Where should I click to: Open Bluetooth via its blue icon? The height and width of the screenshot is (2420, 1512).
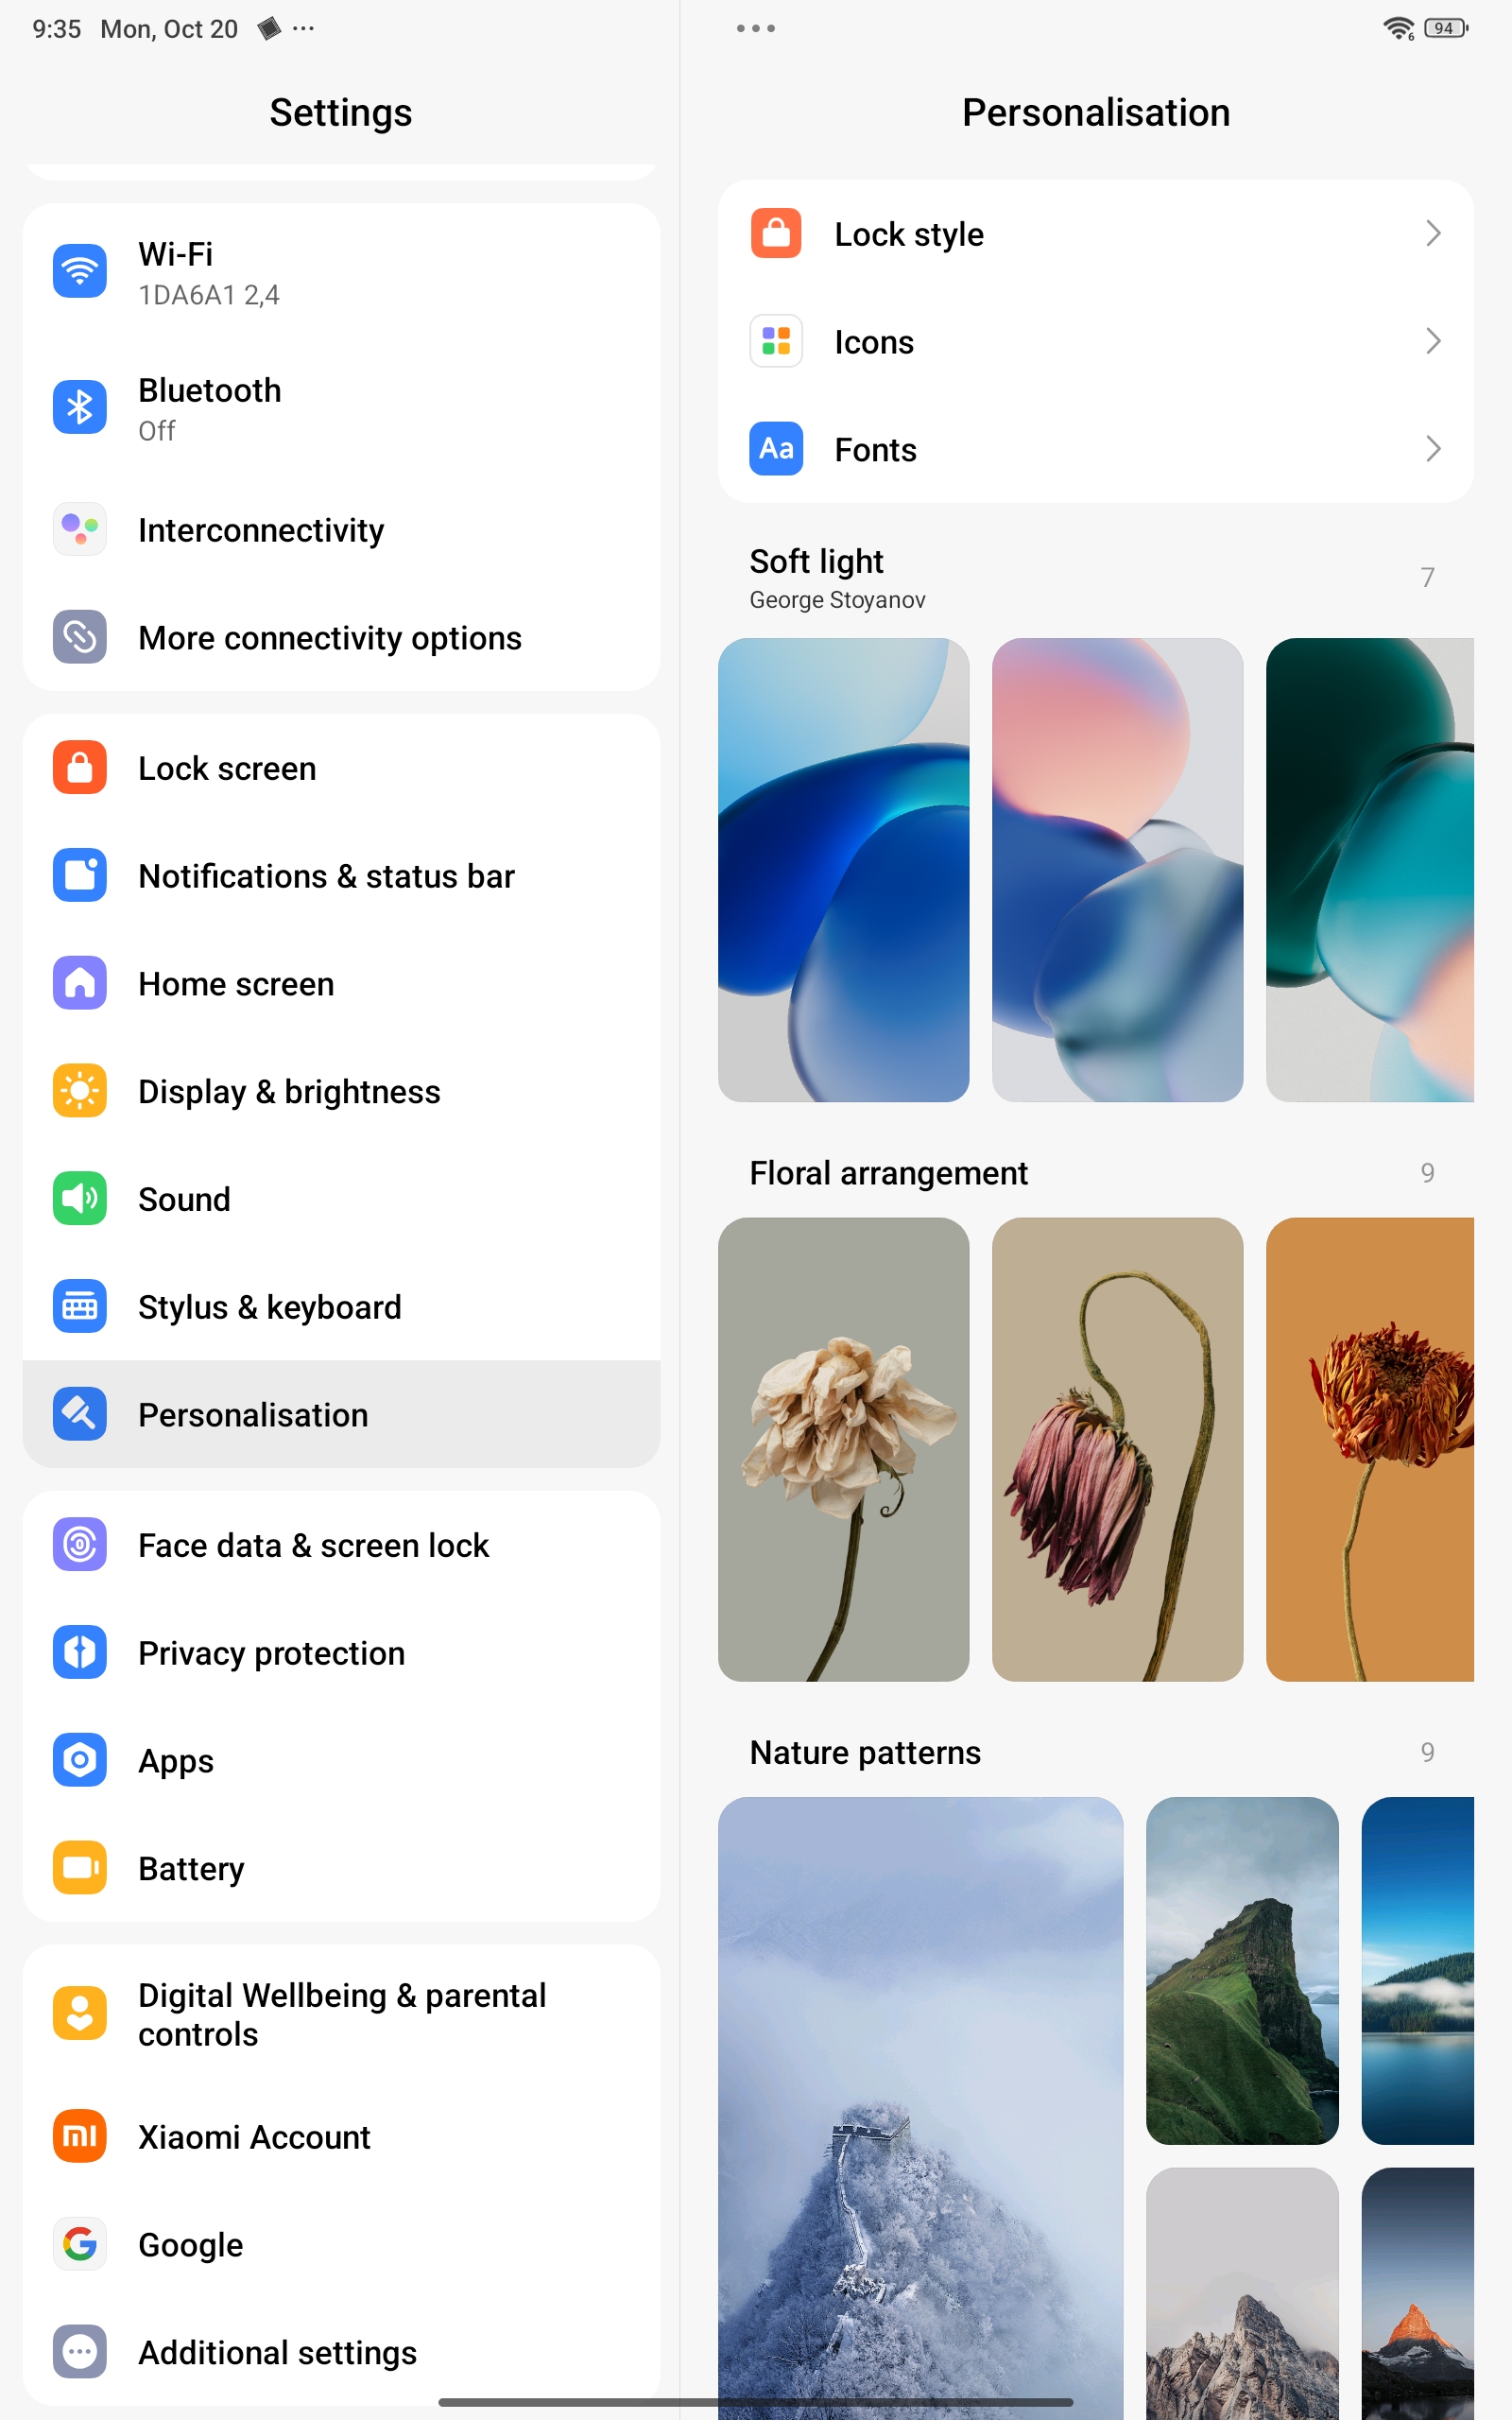click(x=80, y=407)
